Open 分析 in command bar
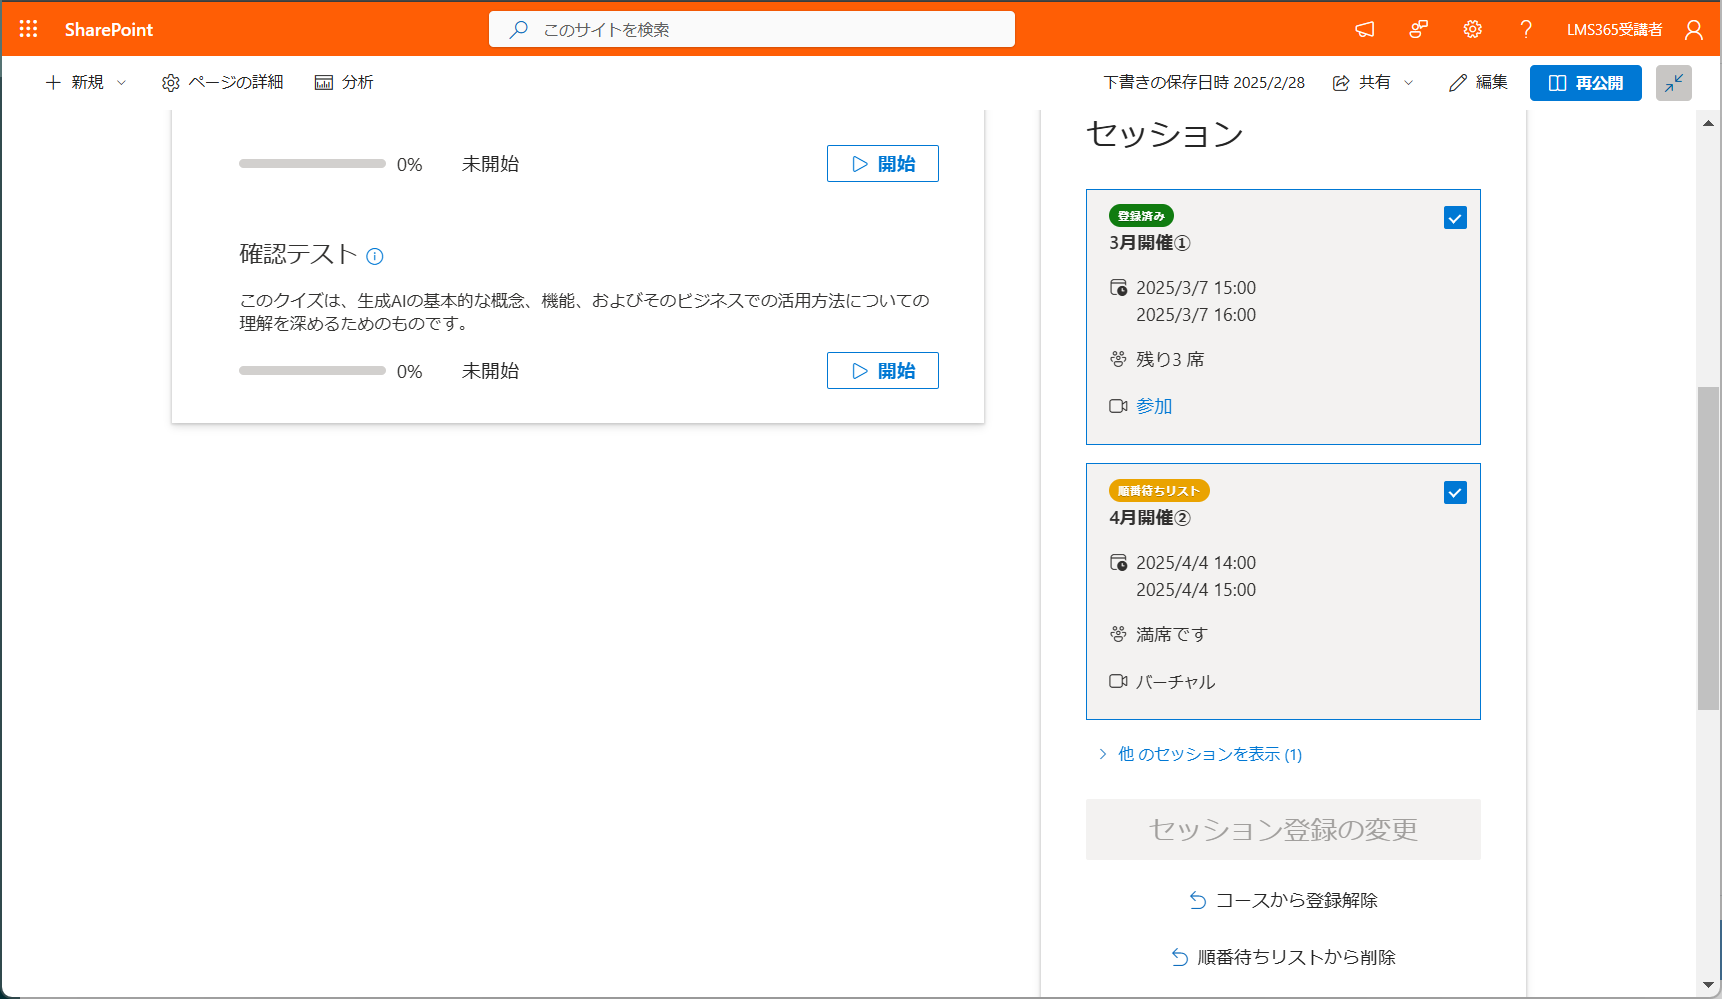This screenshot has width=1722, height=999. (344, 83)
